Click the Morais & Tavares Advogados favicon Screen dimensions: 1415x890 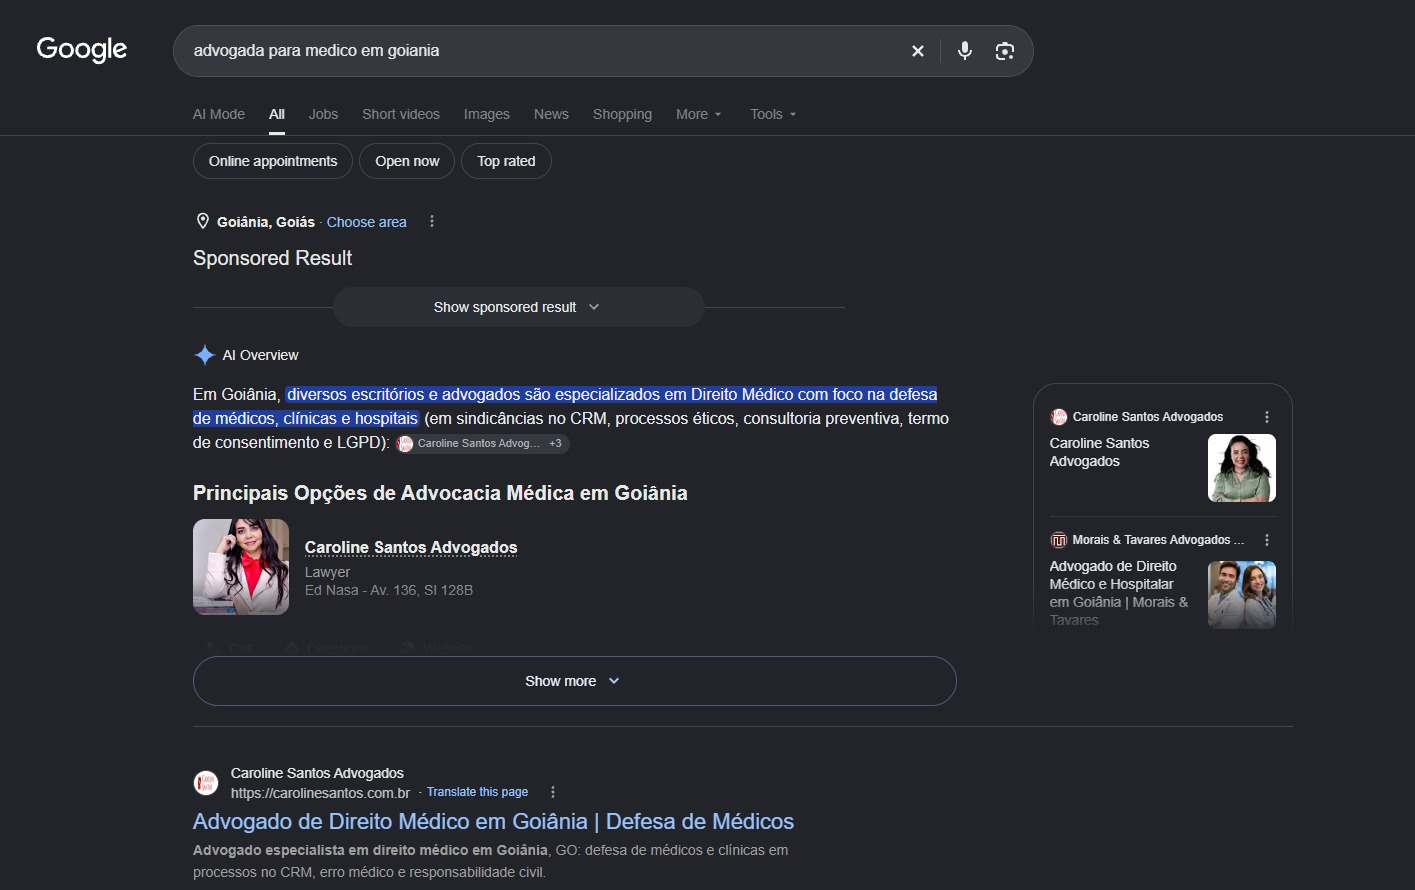pyautogui.click(x=1059, y=540)
